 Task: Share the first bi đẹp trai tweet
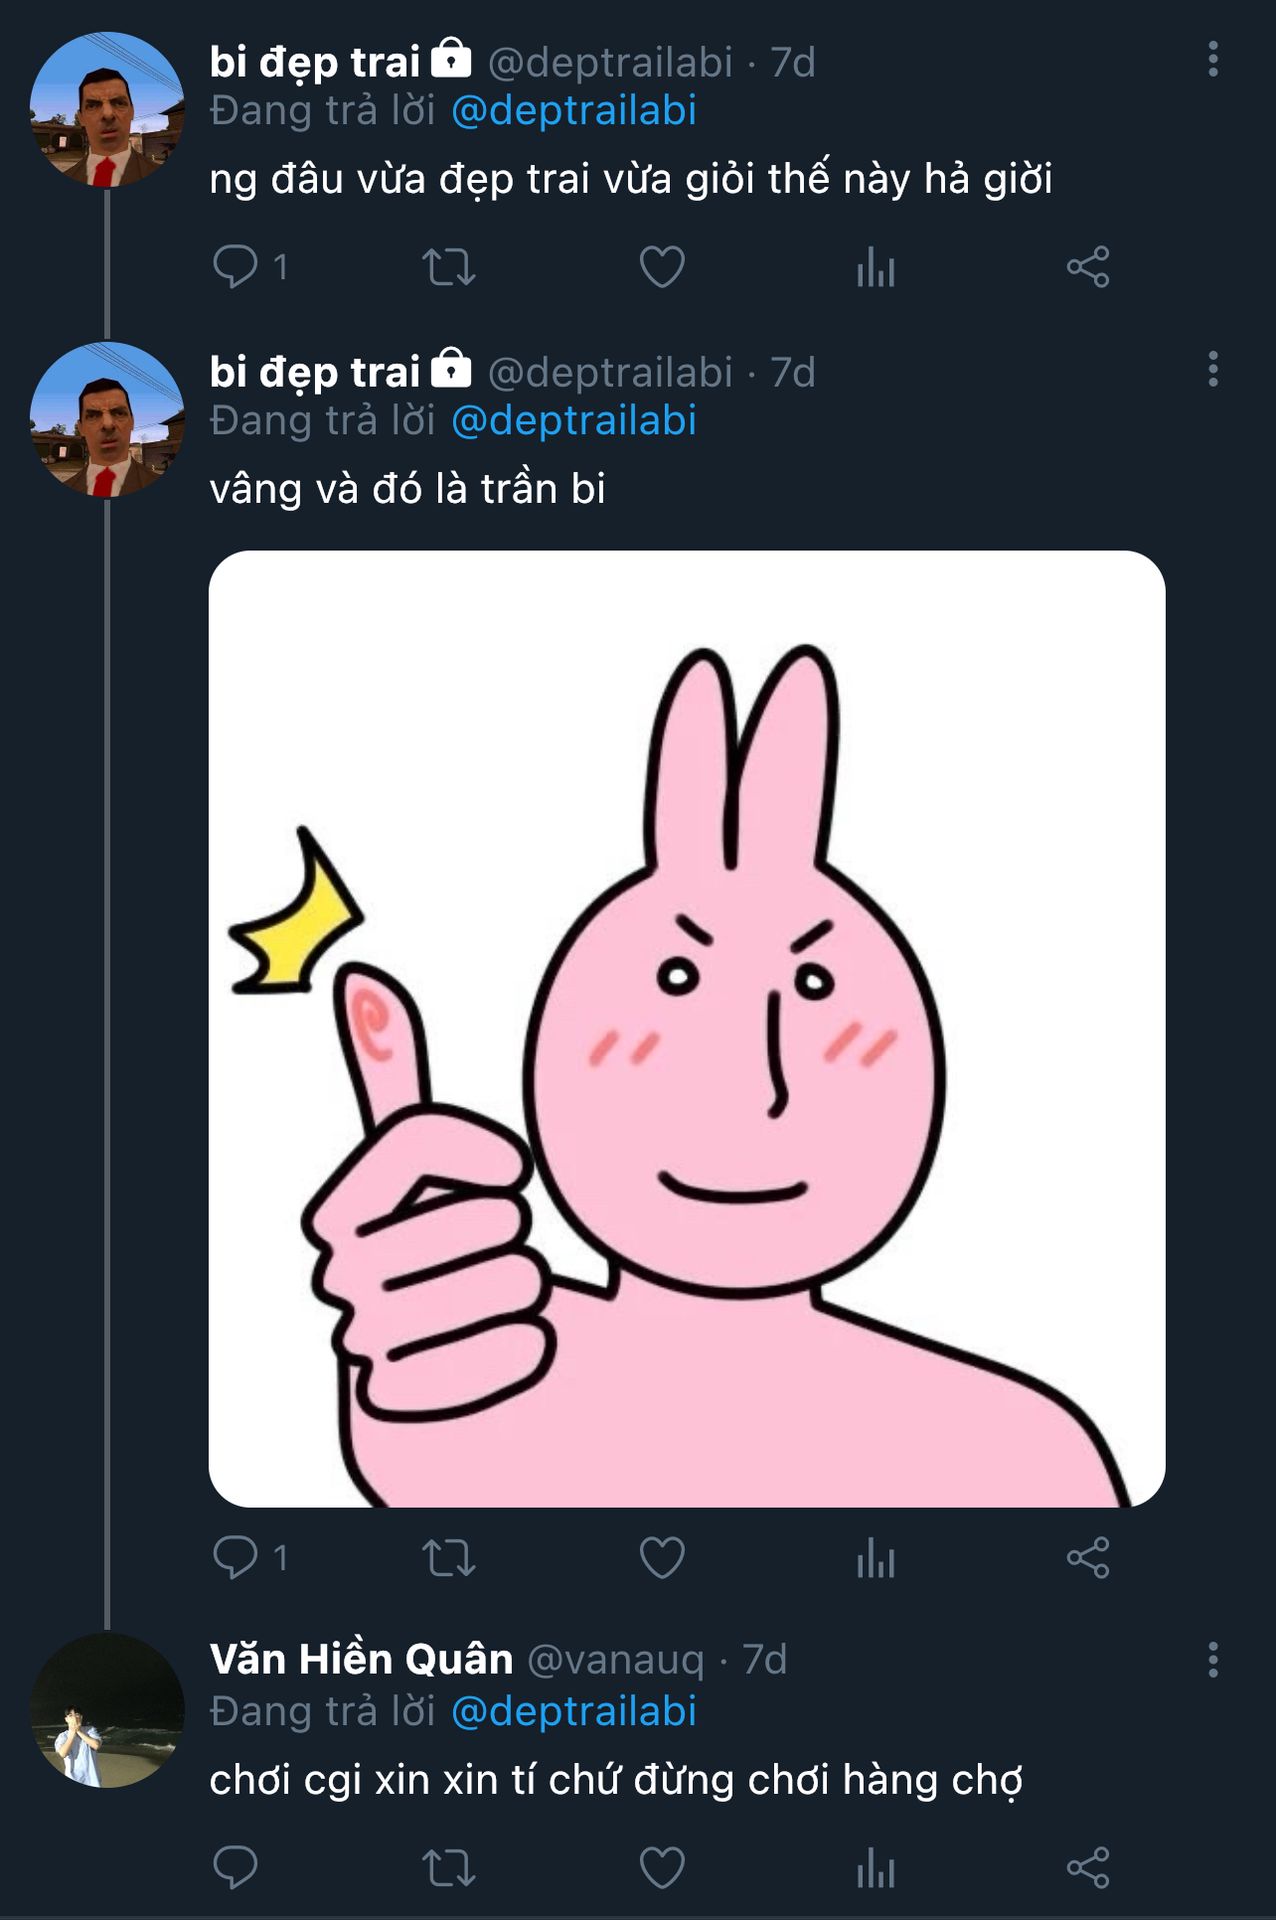1088,267
